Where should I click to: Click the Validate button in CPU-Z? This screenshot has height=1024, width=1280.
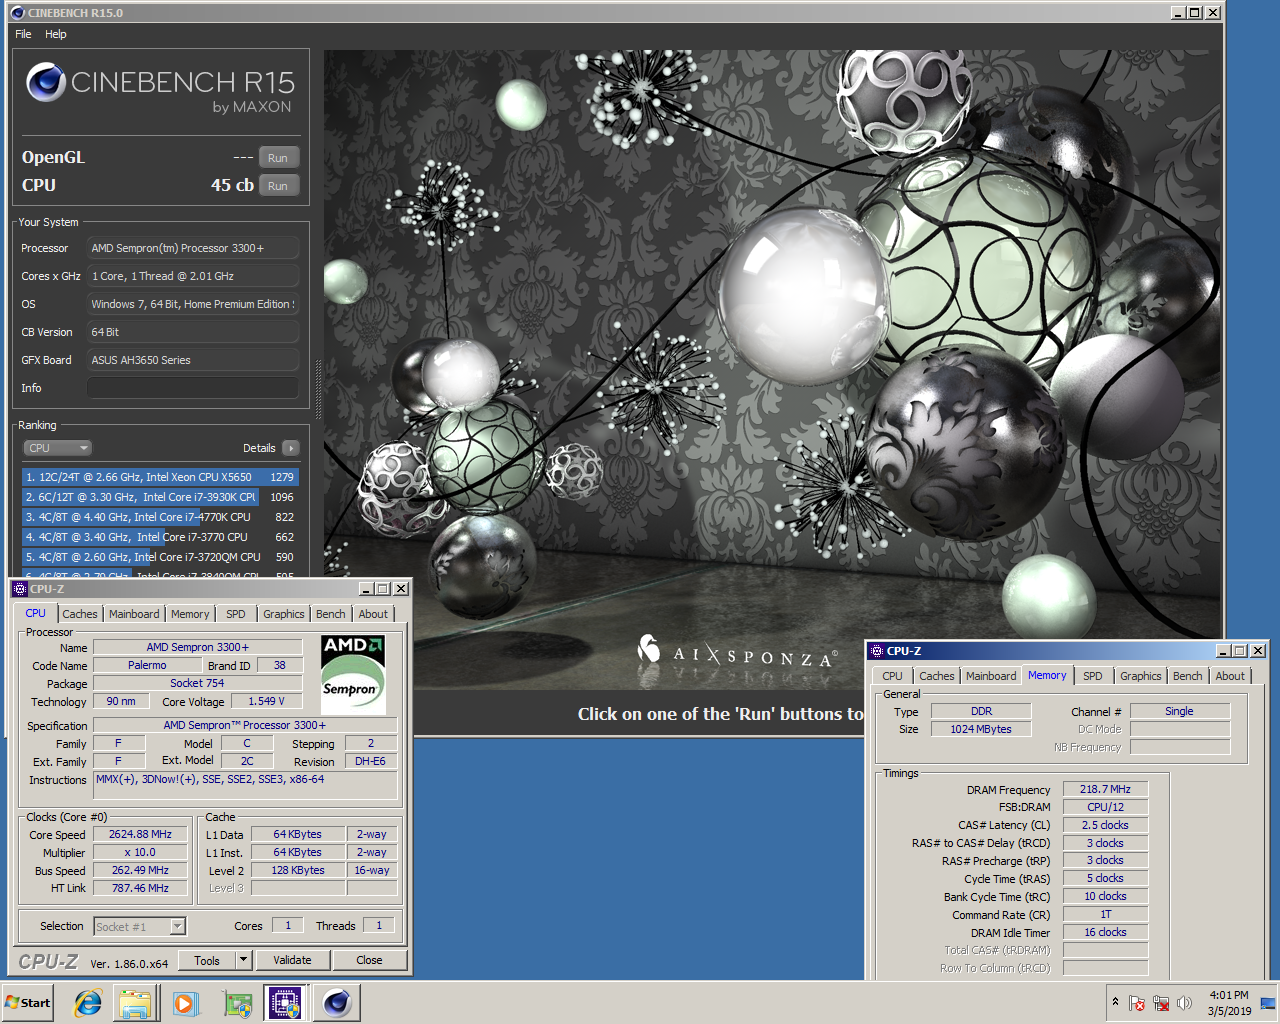292,960
